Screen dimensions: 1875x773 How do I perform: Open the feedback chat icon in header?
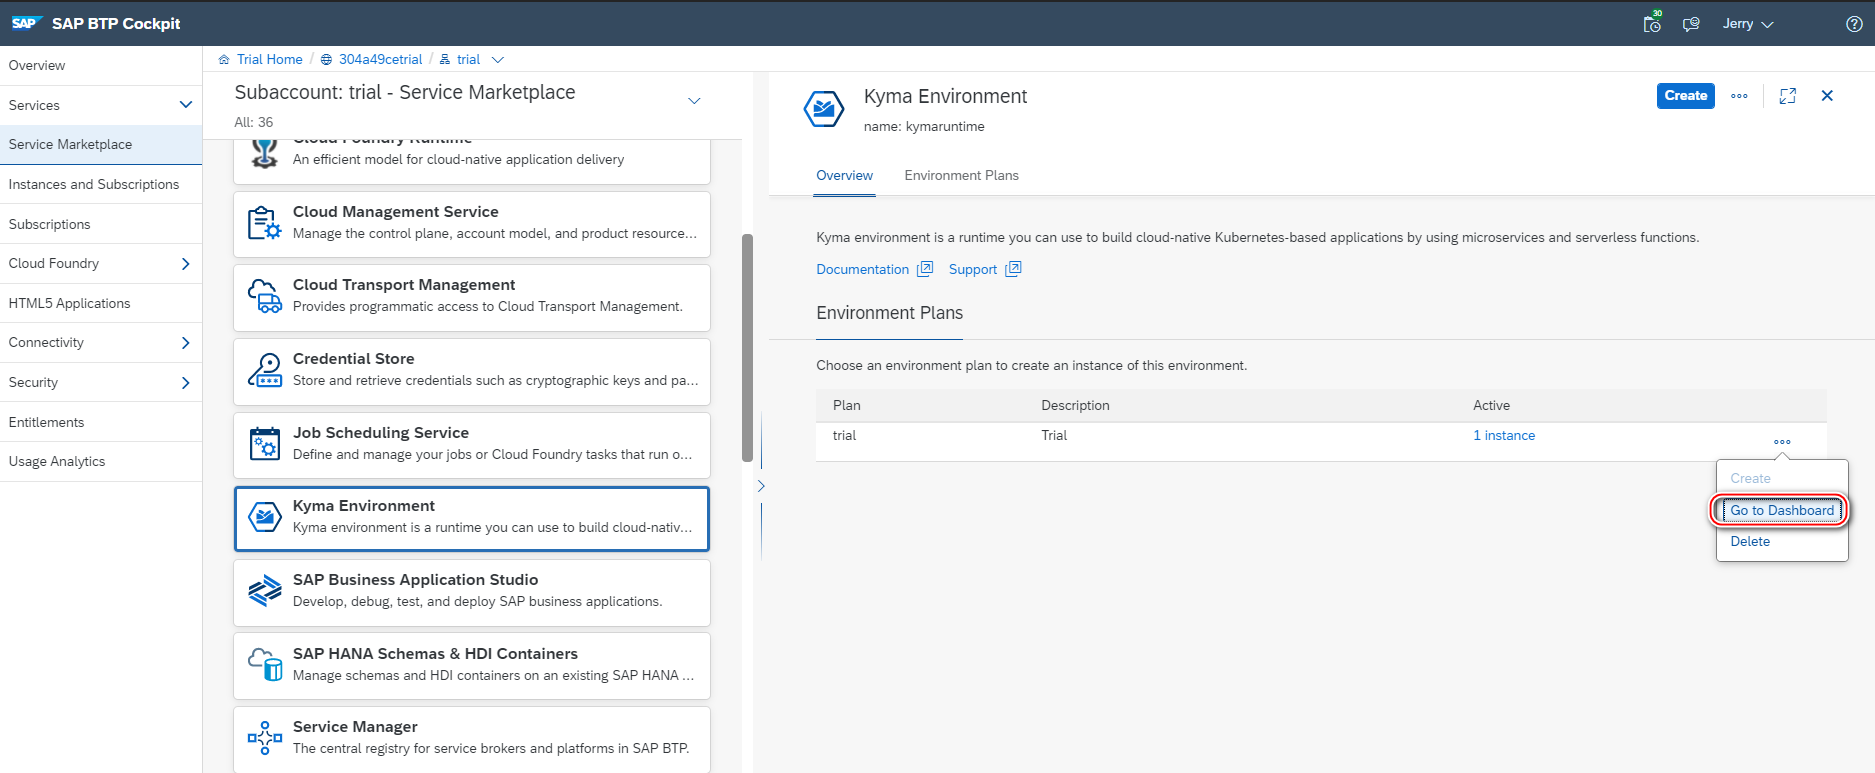point(1691,24)
